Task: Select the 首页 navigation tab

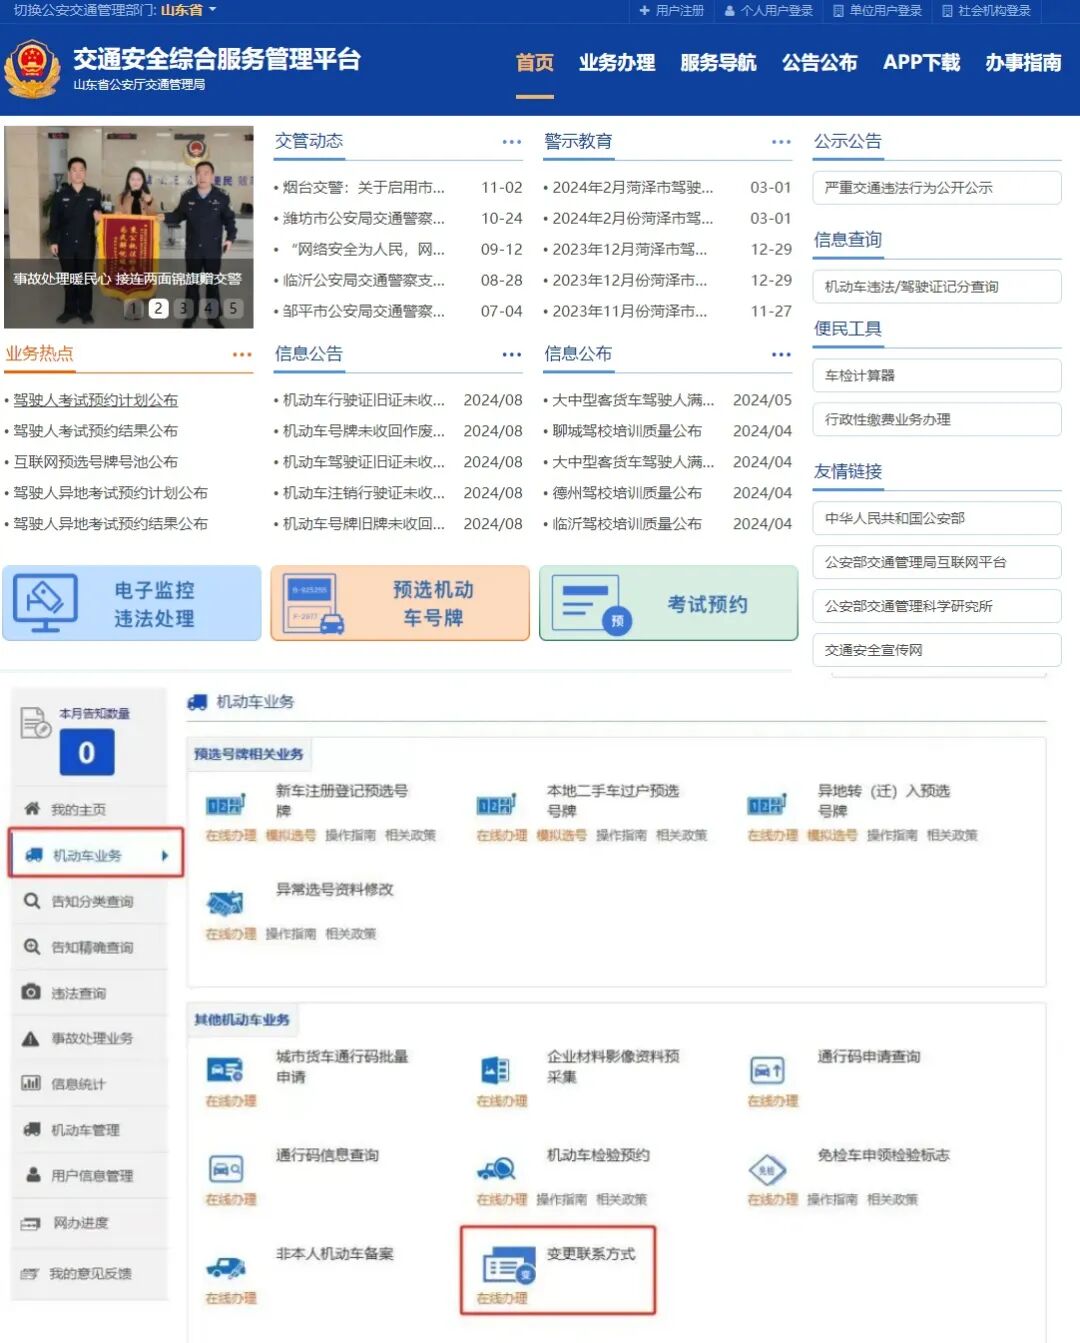Action: click(535, 62)
